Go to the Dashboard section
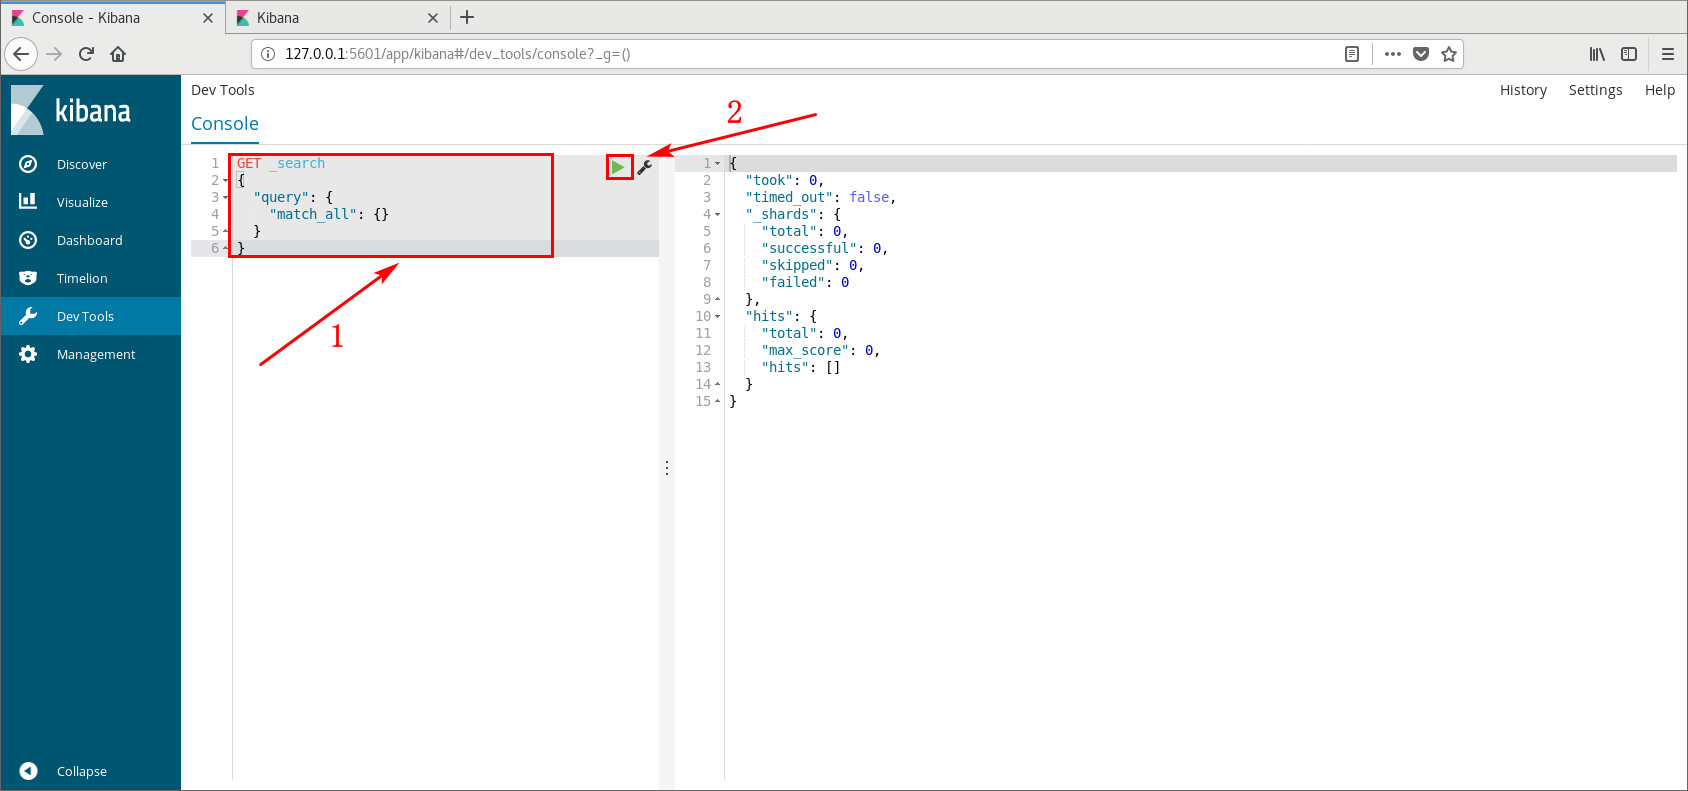 (90, 240)
